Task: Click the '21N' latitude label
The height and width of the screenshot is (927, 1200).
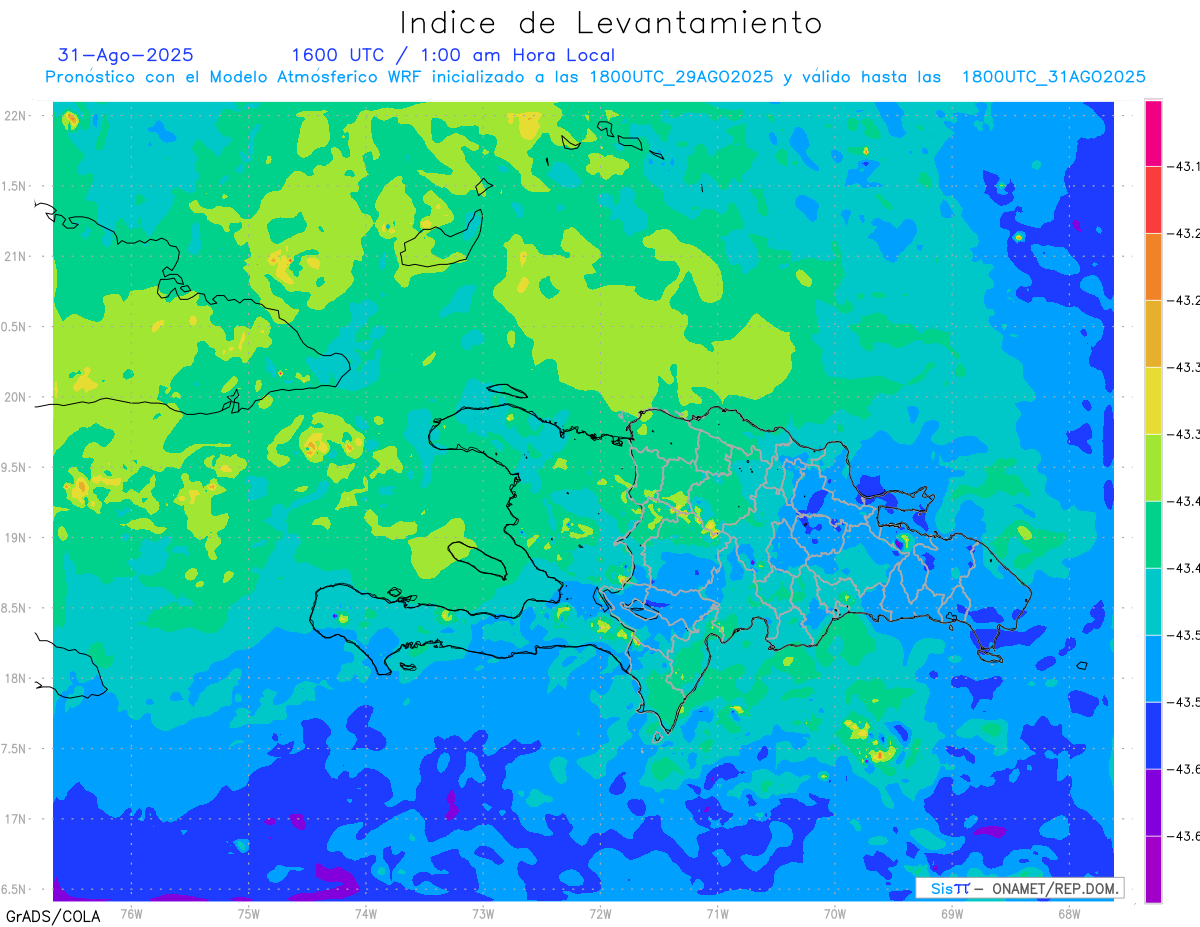Action: pos(17,257)
